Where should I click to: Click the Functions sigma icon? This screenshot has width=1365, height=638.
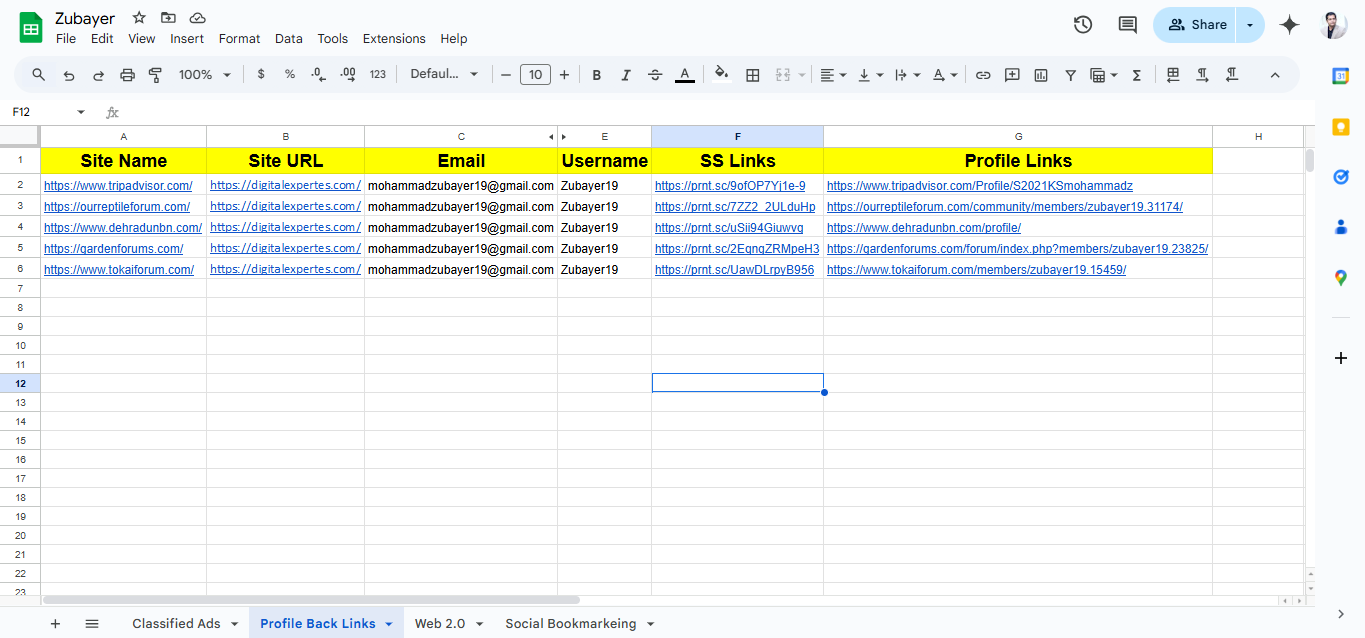pyautogui.click(x=1136, y=75)
